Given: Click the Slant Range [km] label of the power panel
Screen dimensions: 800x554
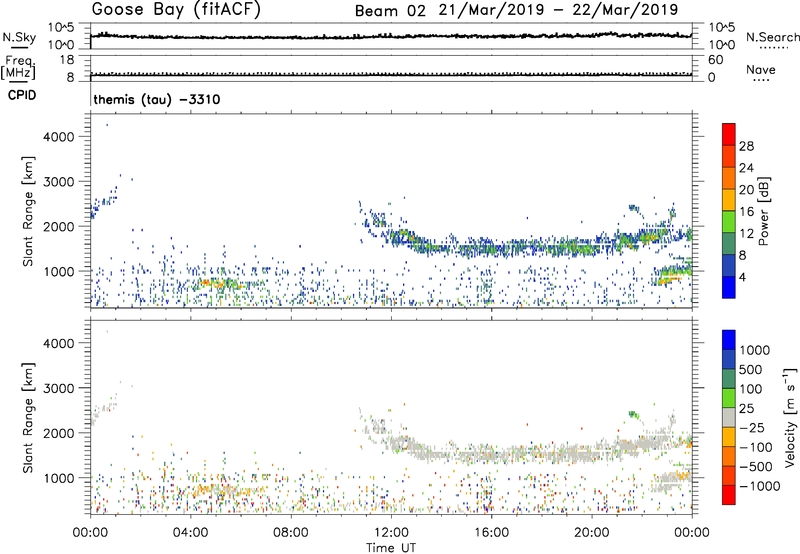Looking at the screenshot, I should tap(28, 211).
